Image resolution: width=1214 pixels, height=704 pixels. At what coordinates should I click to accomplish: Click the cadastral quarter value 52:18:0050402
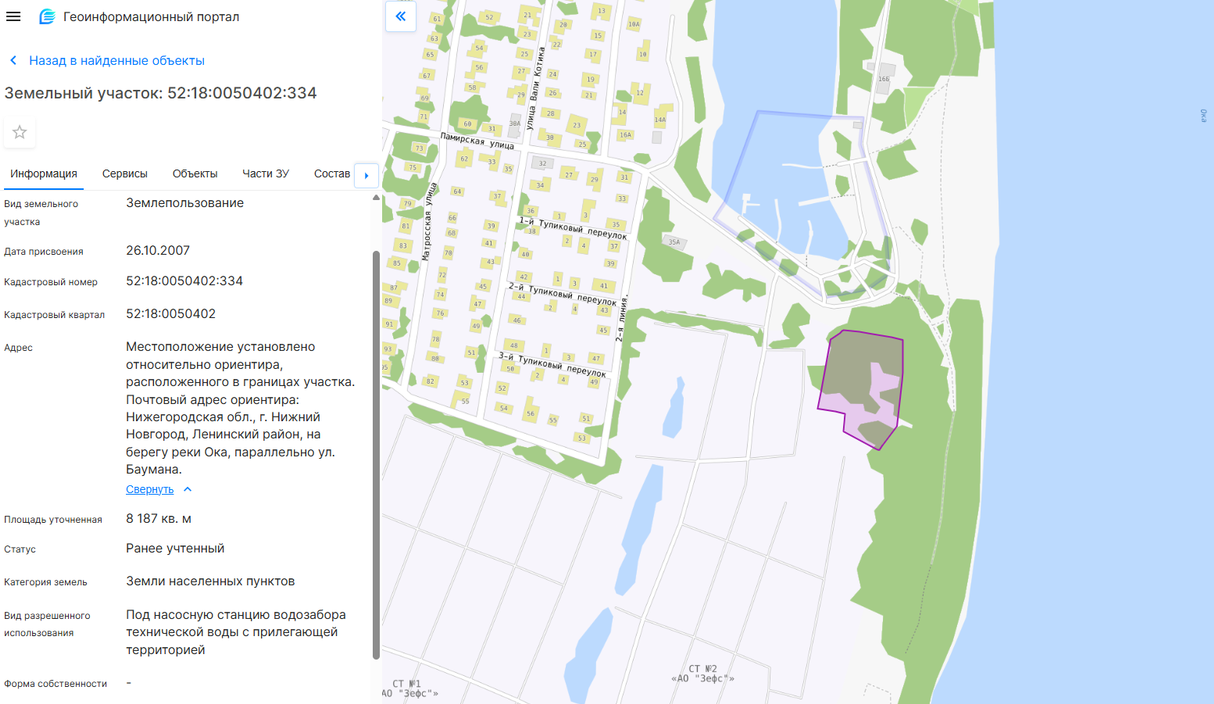pos(171,314)
